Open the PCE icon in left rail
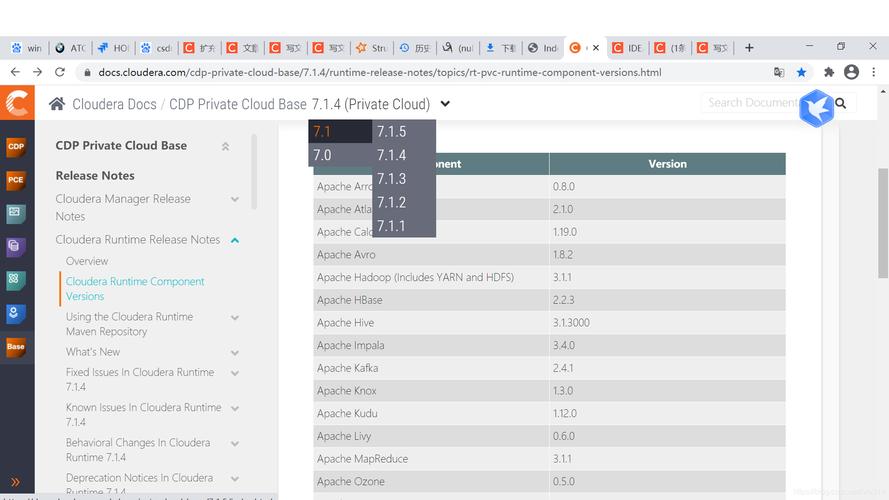889x500 pixels. click(16, 180)
